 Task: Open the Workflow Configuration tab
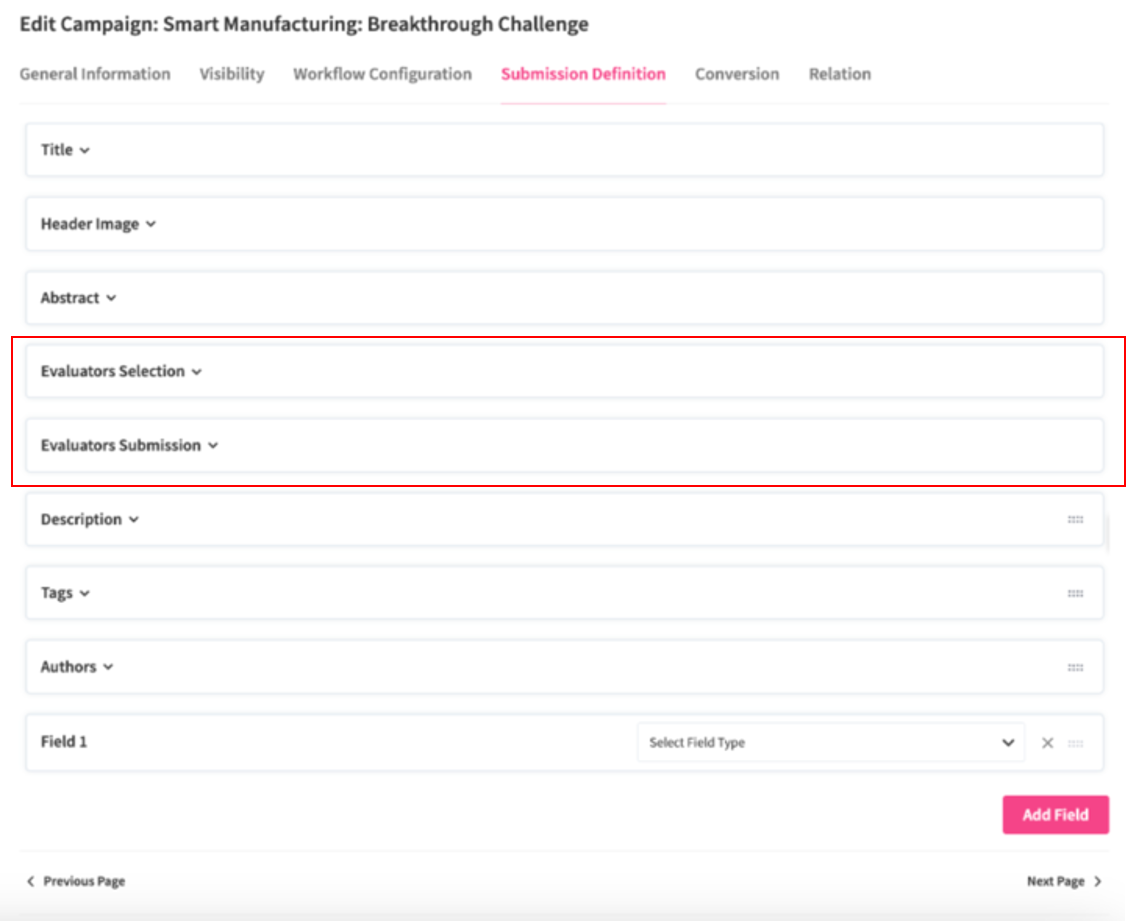pos(382,74)
